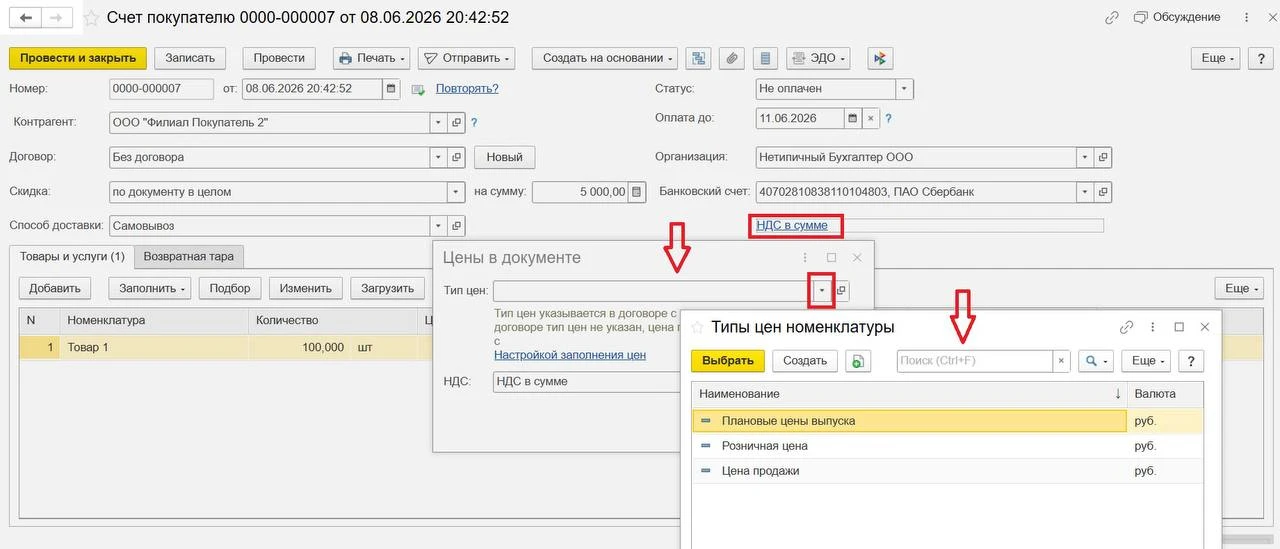Open the help question mark button in main toolbar
1280x549 pixels.
point(1260,59)
